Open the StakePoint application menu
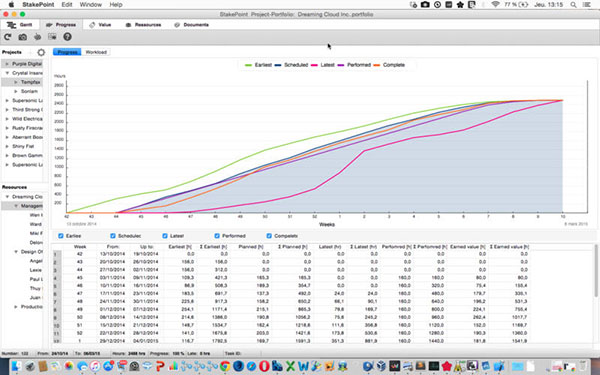 point(38,5)
